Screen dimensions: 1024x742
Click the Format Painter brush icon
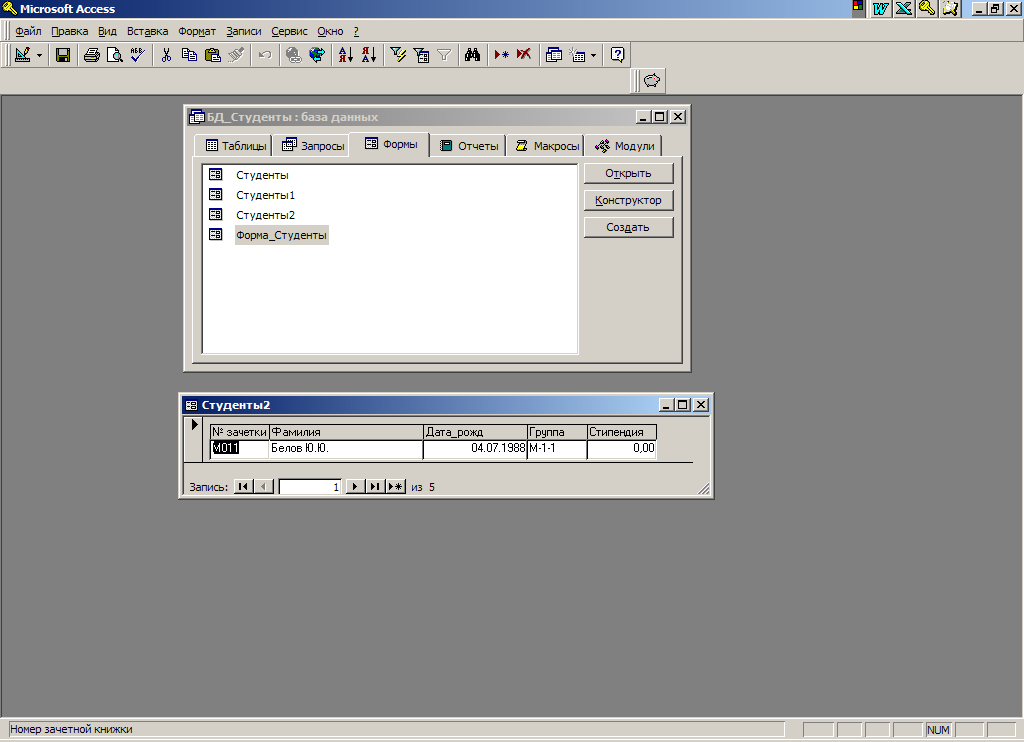click(236, 55)
